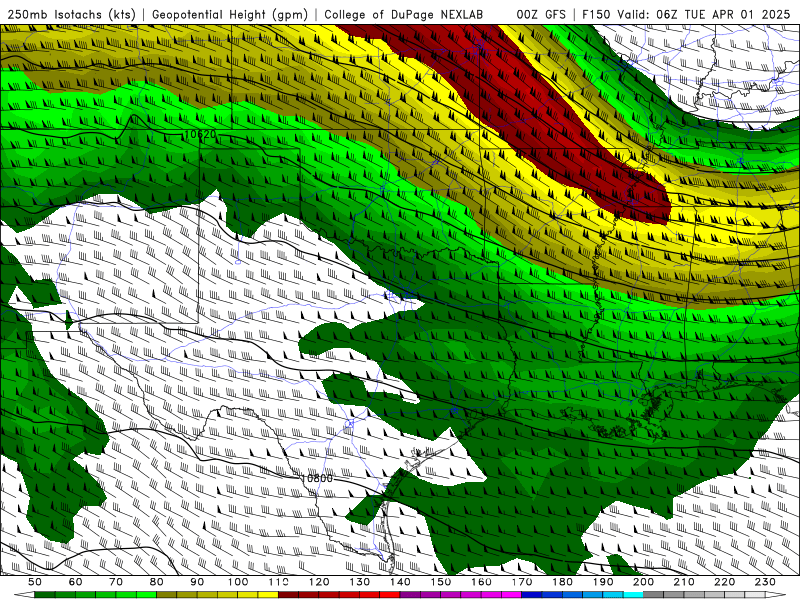
Task: Click the 80 knot scale label
Action: tap(157, 582)
